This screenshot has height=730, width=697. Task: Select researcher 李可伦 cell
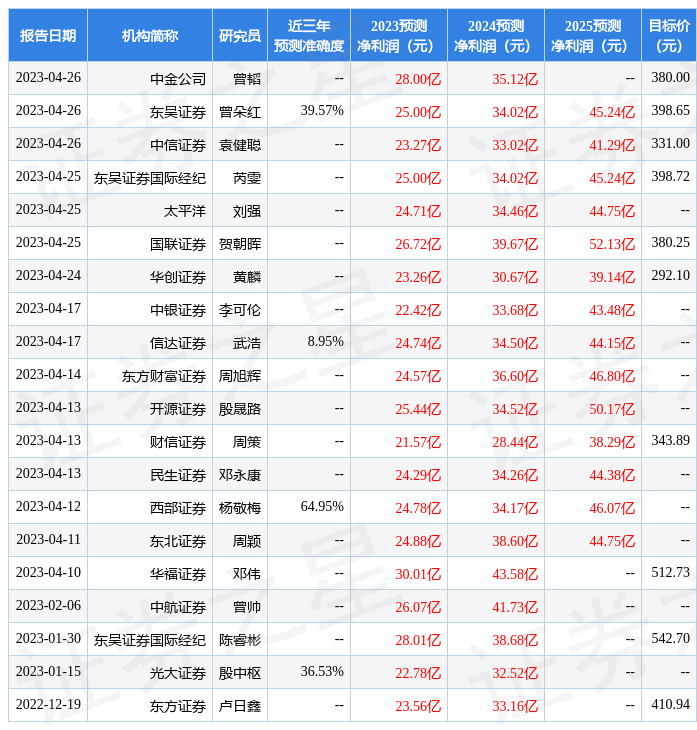click(x=240, y=310)
